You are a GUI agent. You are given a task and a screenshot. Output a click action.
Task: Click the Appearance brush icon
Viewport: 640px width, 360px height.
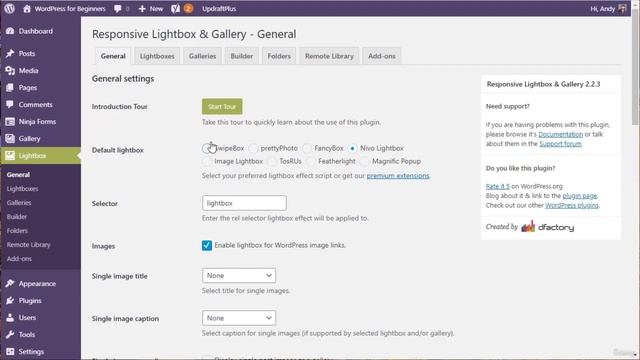coord(10,283)
